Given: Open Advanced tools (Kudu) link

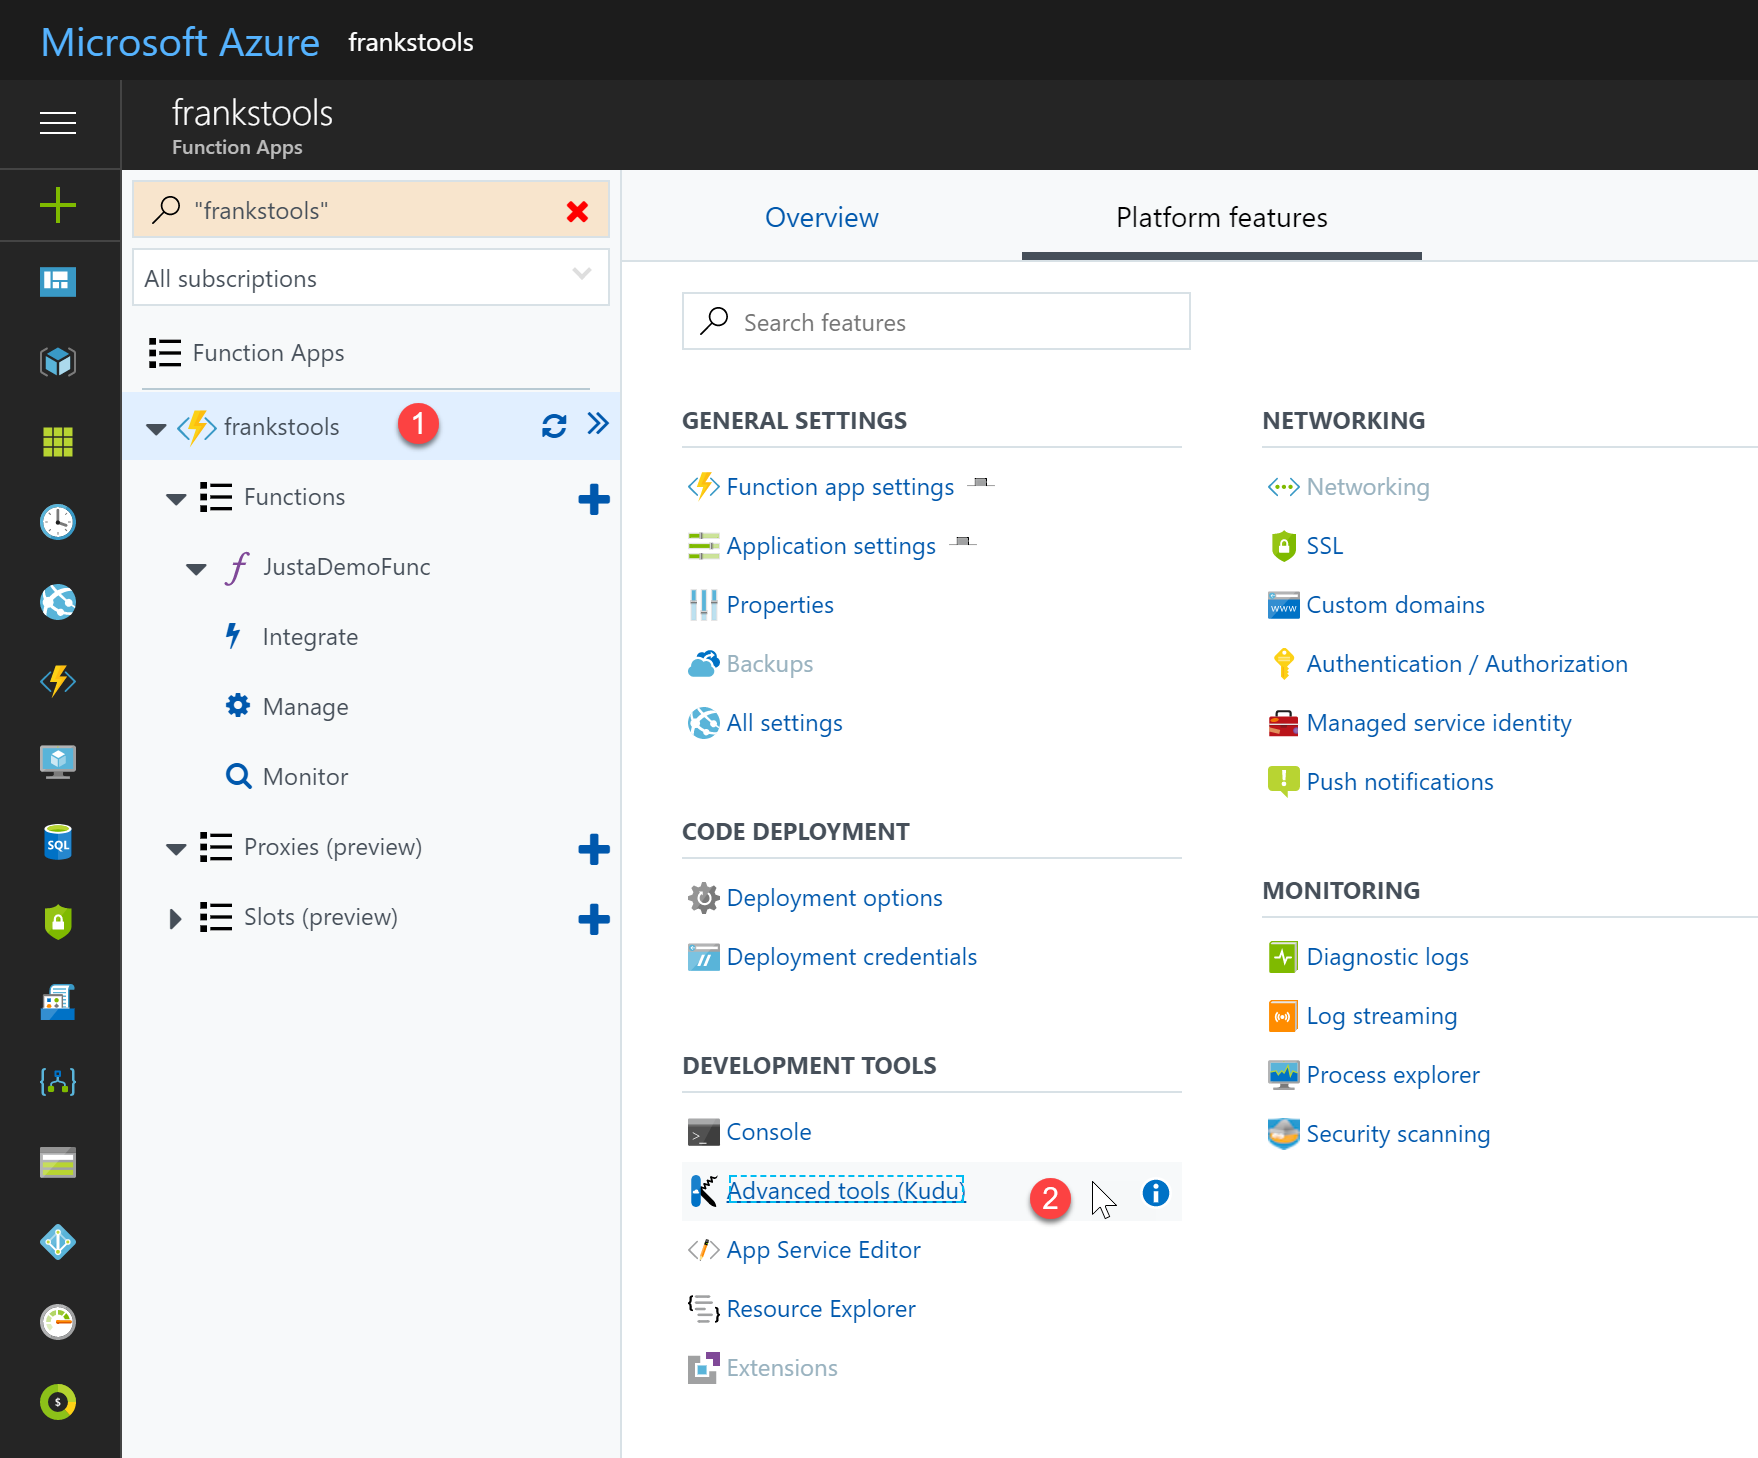Looking at the screenshot, I should point(845,1191).
